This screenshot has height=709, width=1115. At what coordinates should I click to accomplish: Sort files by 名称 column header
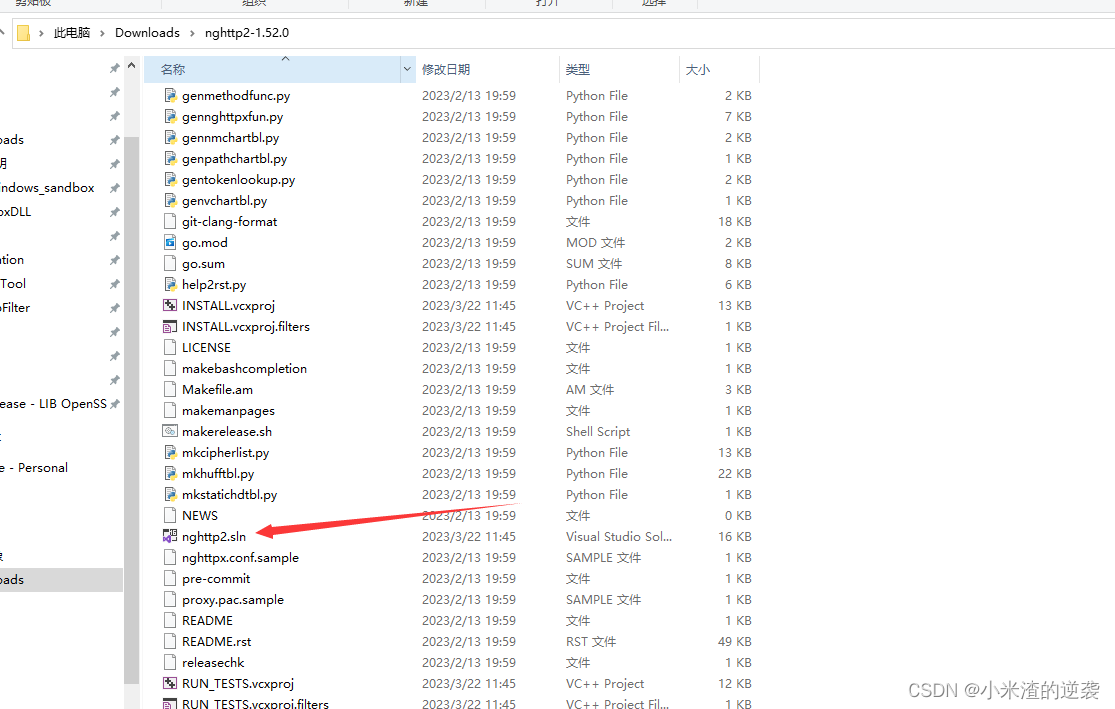[x=173, y=70]
